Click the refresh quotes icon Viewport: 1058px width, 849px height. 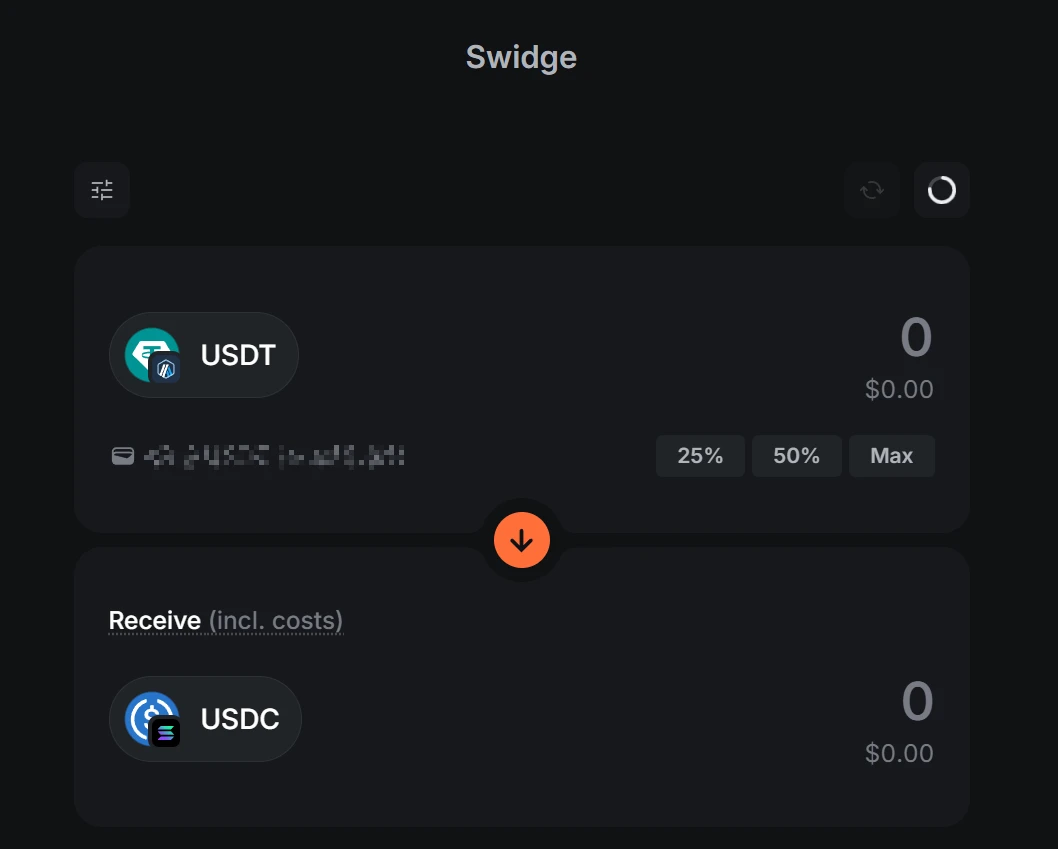872,190
